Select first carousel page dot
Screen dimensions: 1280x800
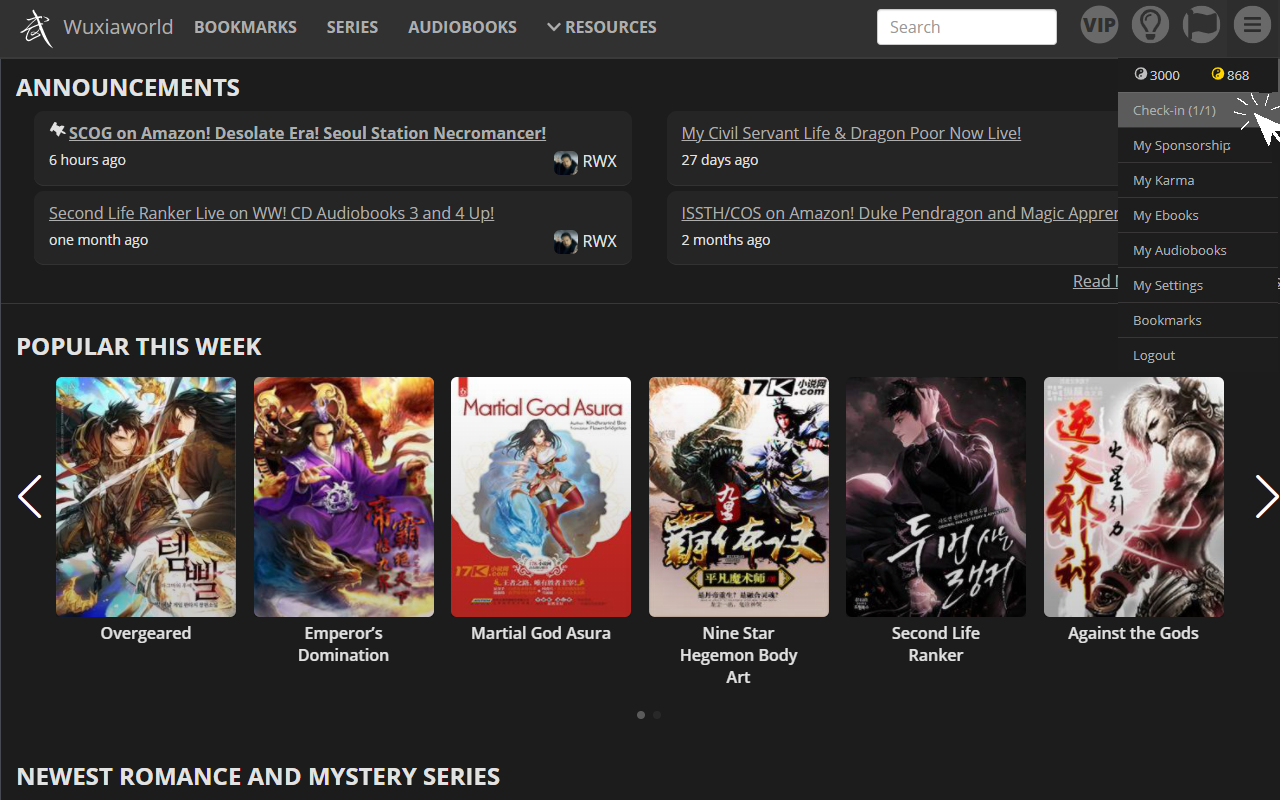click(641, 715)
